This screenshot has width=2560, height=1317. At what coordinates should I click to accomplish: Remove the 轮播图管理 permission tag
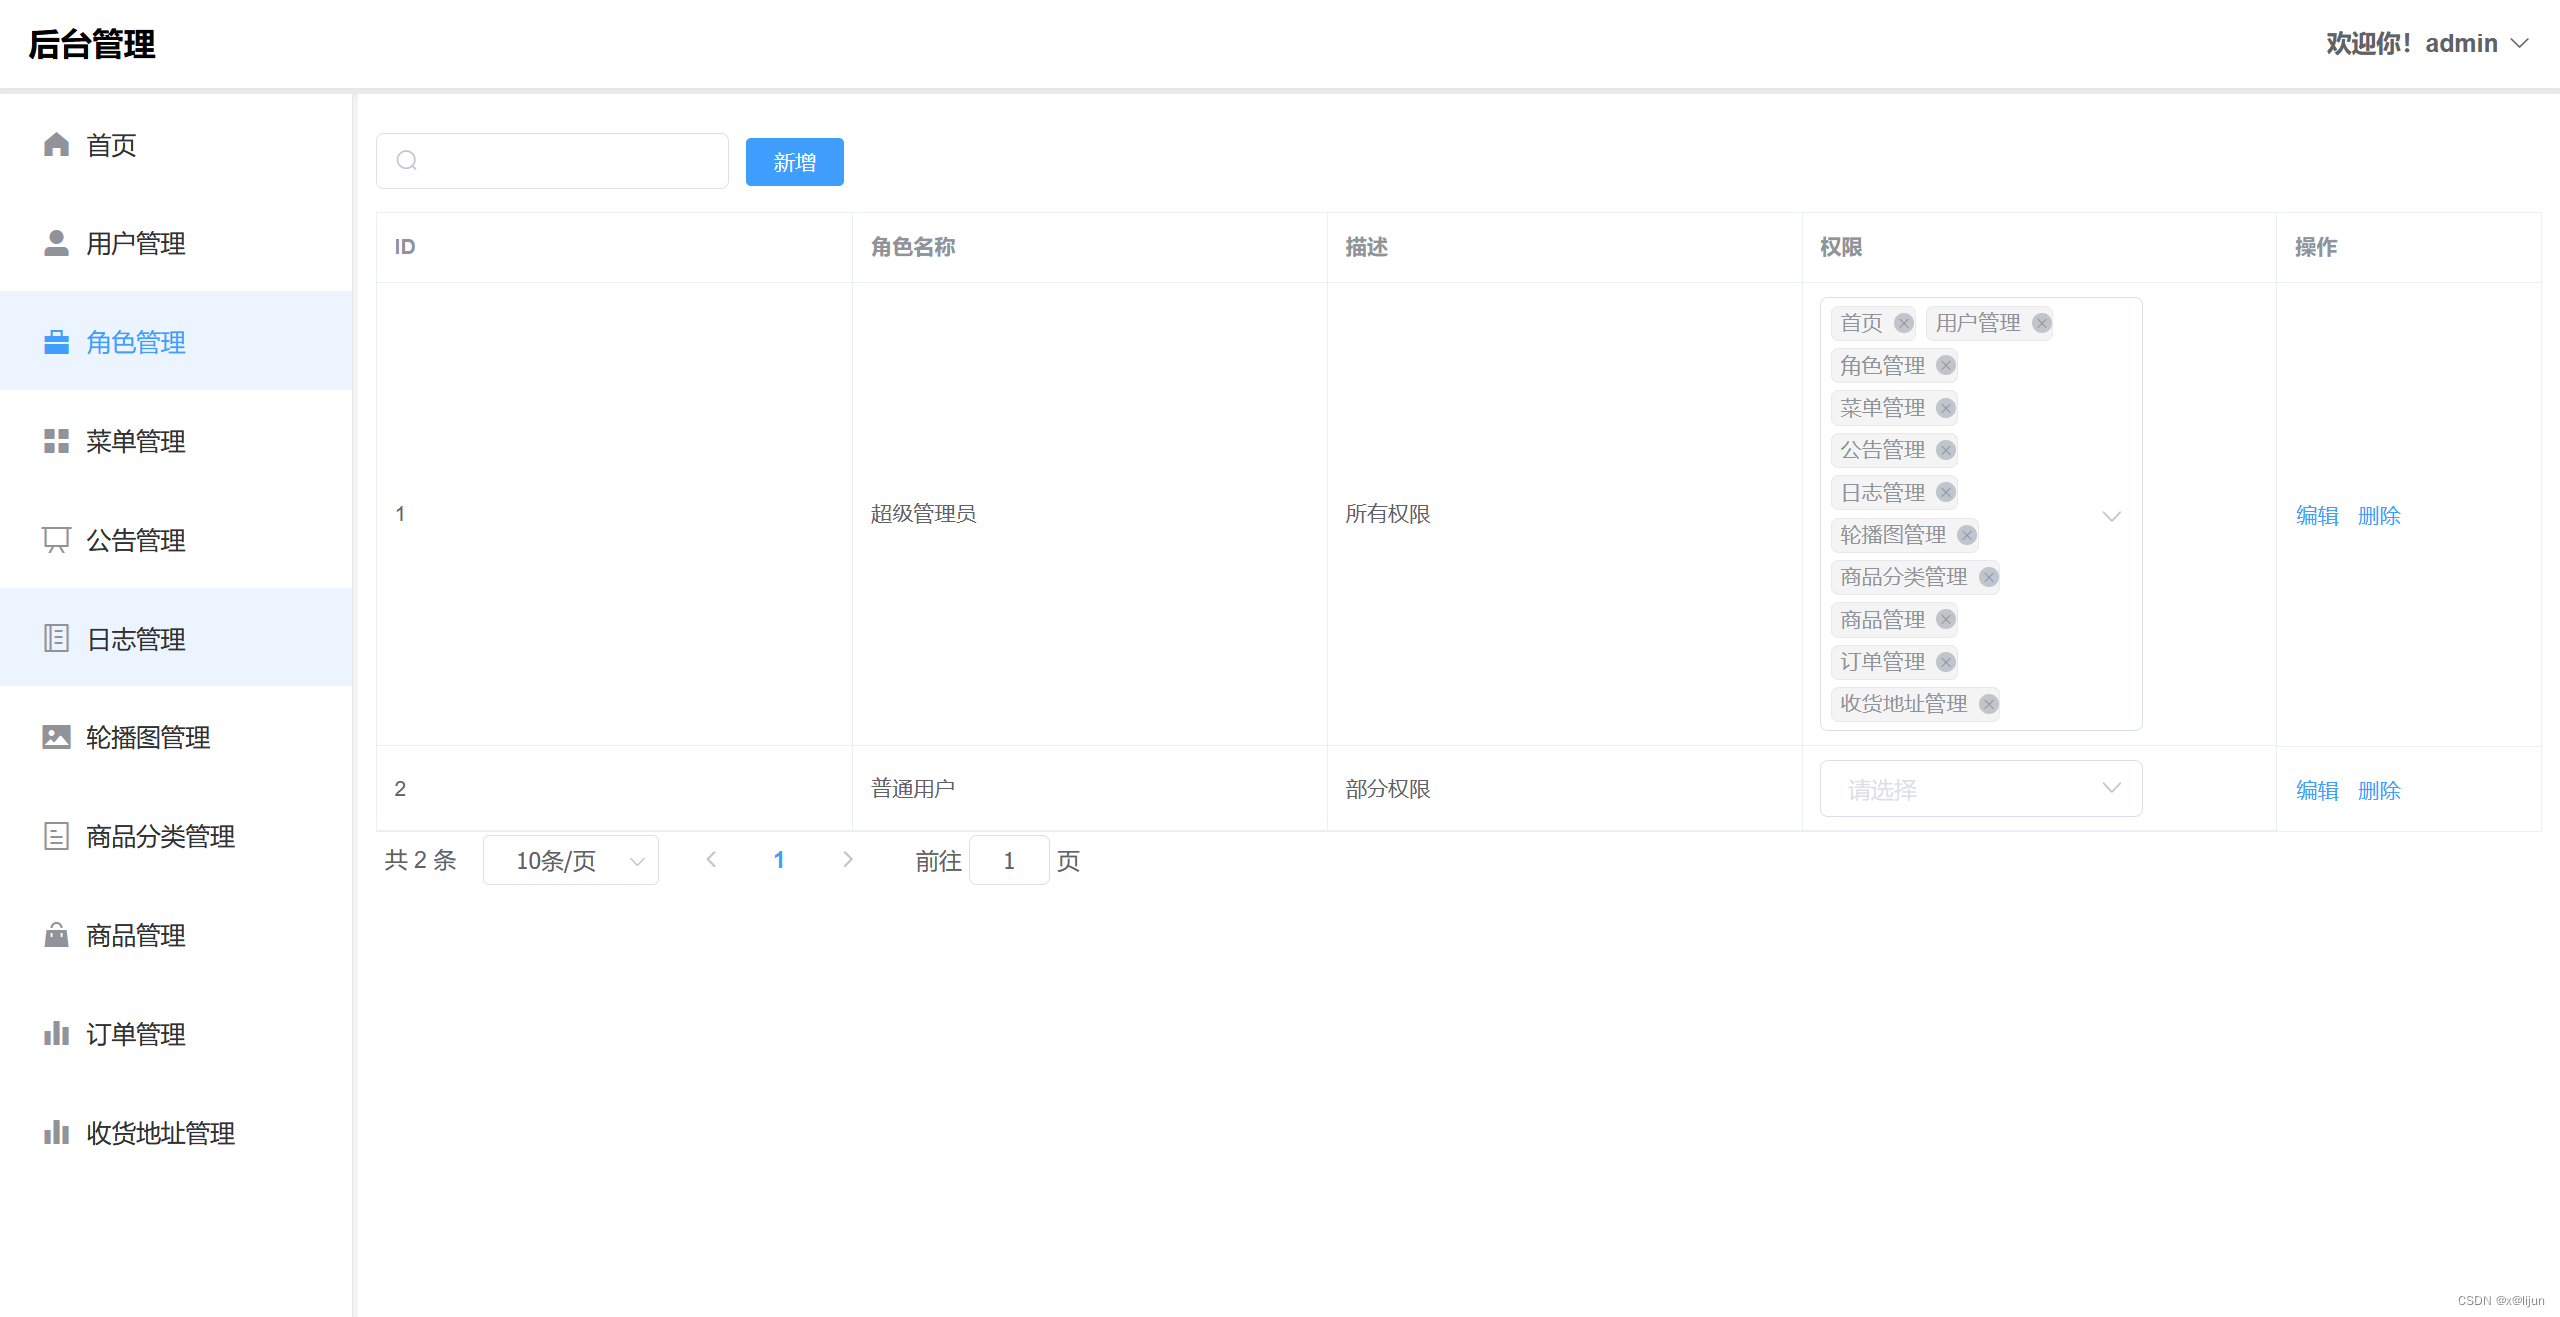tap(1967, 535)
